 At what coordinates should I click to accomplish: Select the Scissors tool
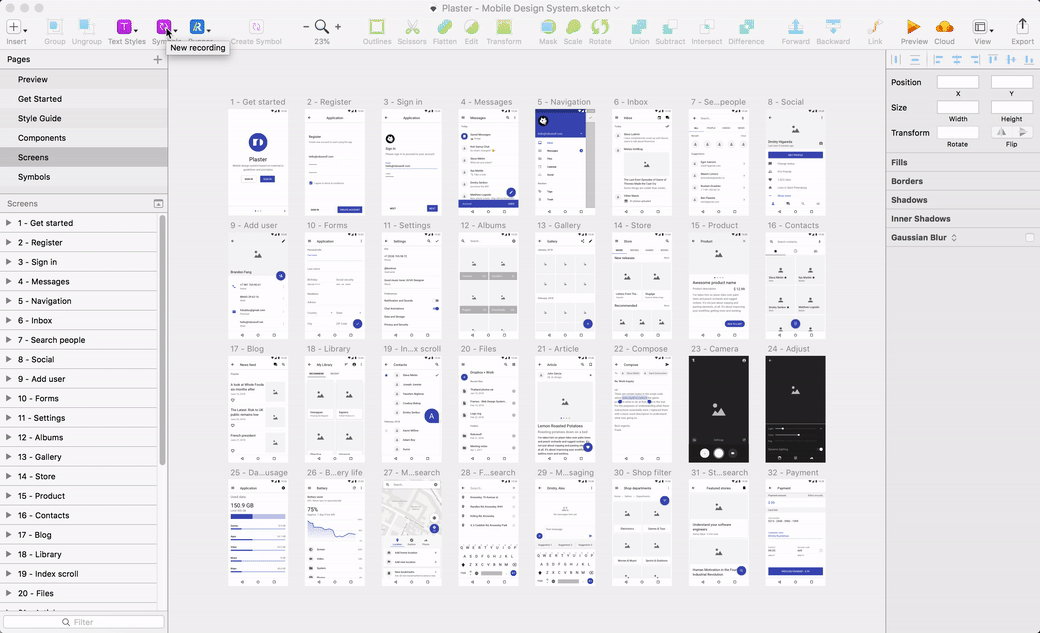point(412,27)
